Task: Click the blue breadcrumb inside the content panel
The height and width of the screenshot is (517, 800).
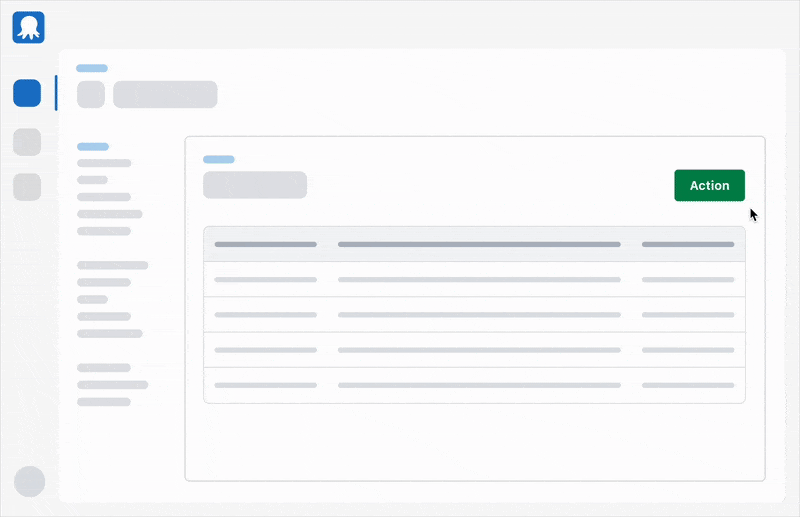Action: (219, 159)
